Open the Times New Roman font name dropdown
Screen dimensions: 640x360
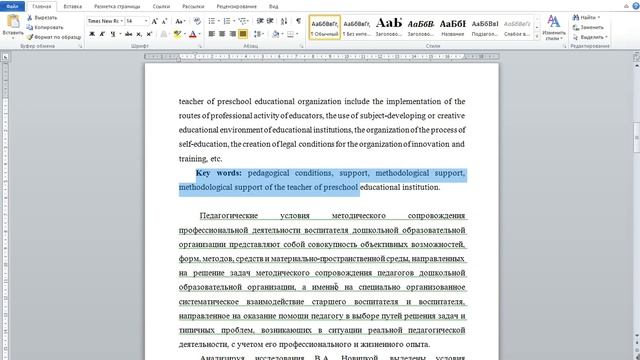(122, 21)
